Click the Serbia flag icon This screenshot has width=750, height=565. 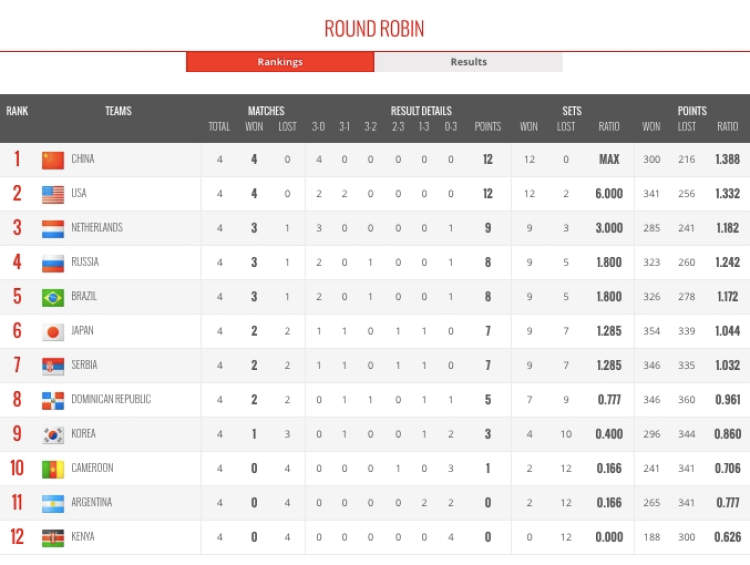pos(53,366)
